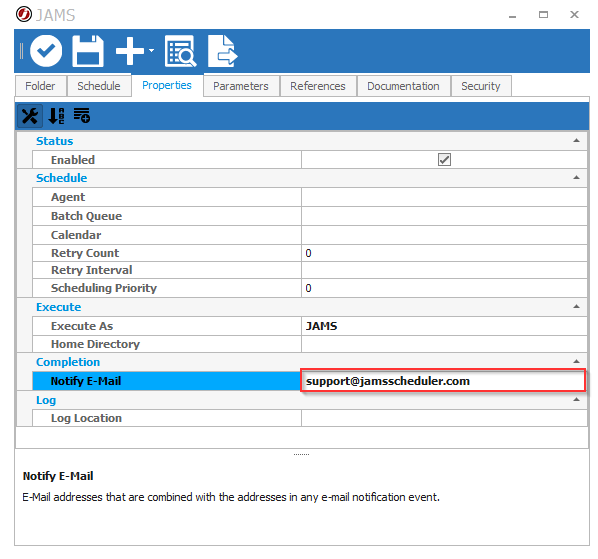The width and height of the screenshot is (598, 559).
Task: Click the view history magnifier icon
Action: pos(180,51)
